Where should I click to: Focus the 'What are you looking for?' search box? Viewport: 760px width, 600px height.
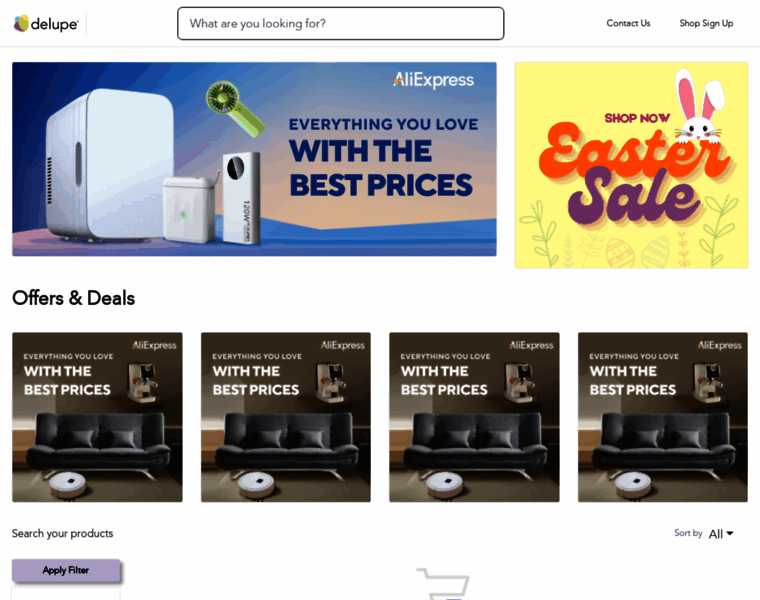(x=340, y=23)
